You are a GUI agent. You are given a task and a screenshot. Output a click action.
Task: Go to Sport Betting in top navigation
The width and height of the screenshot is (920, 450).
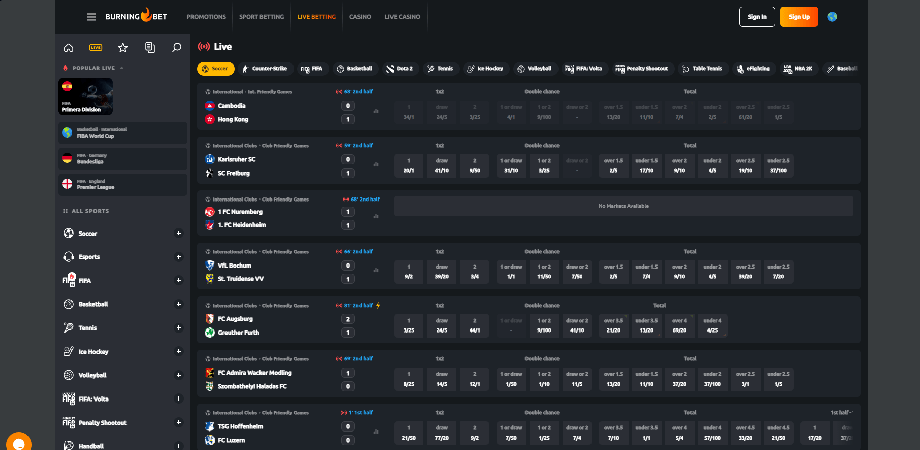point(263,17)
